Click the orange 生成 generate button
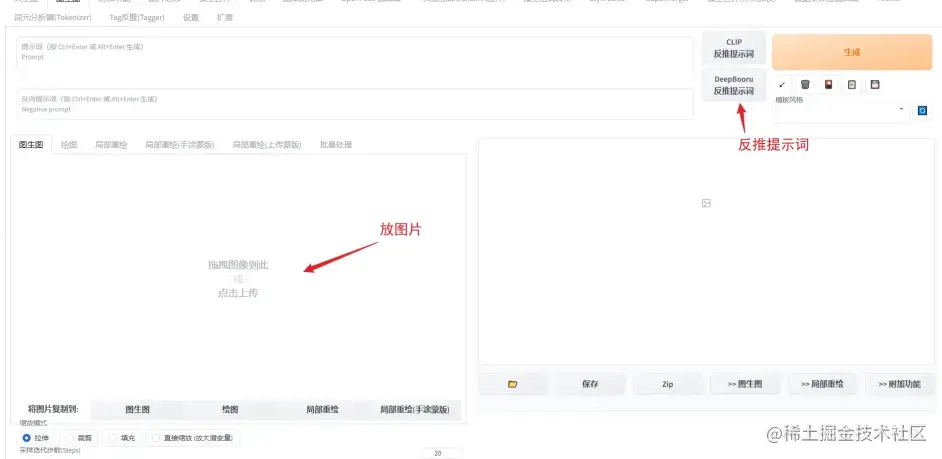Screen dimensions: 942x459 [852, 52]
